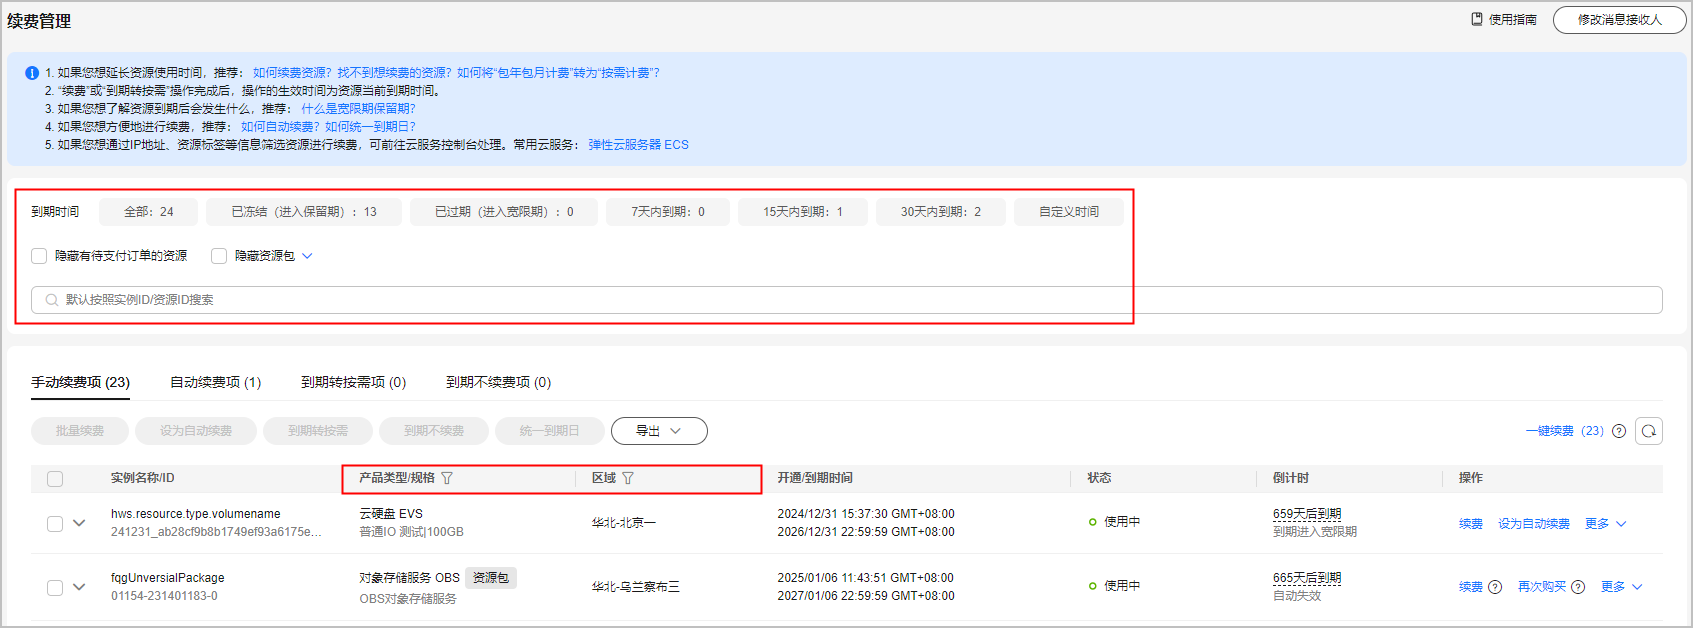Viewport: 1693px width, 628px height.
Task: Open link 什么是宽限期保留期?
Action: pyautogui.click(x=358, y=109)
